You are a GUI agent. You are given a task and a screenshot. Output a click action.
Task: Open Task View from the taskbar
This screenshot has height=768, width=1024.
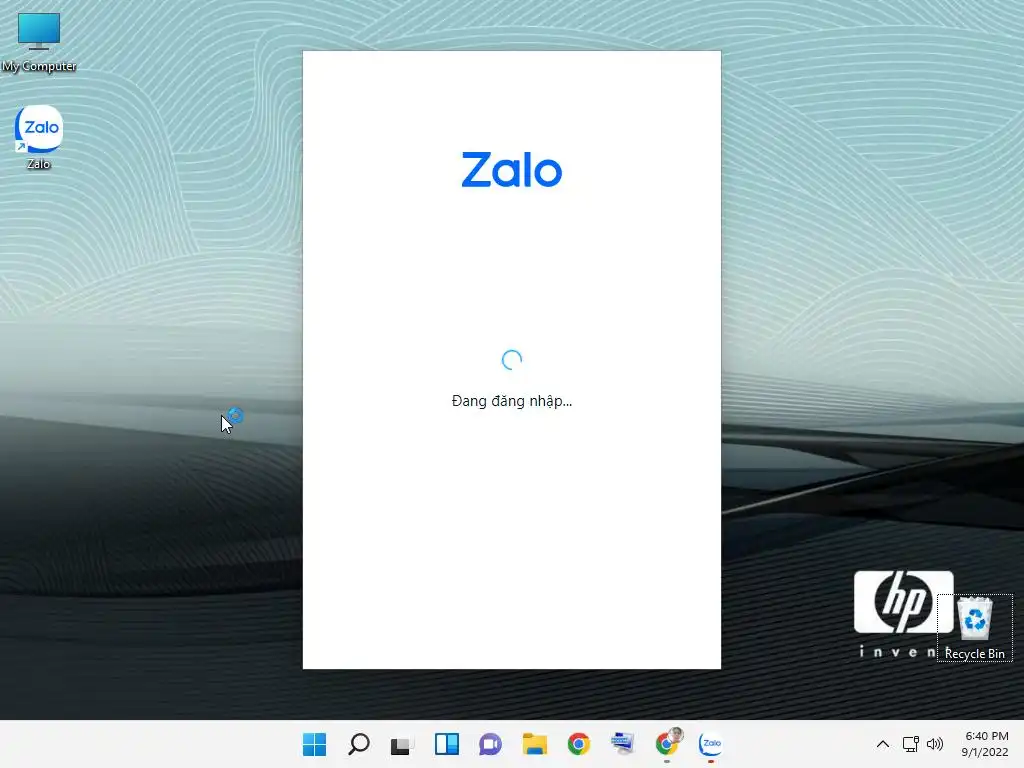click(x=402, y=744)
